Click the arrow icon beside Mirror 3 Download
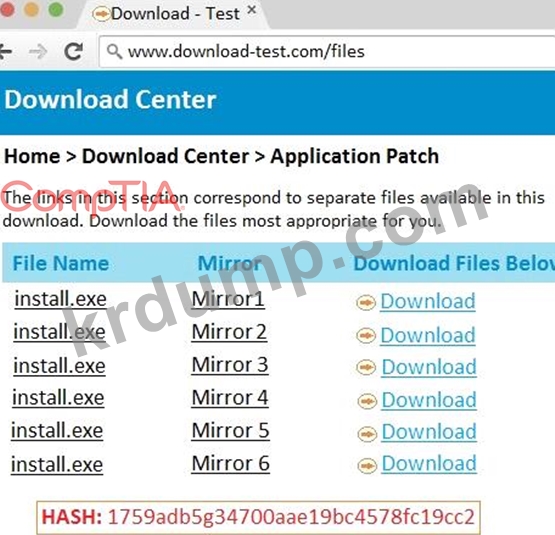 click(366, 367)
